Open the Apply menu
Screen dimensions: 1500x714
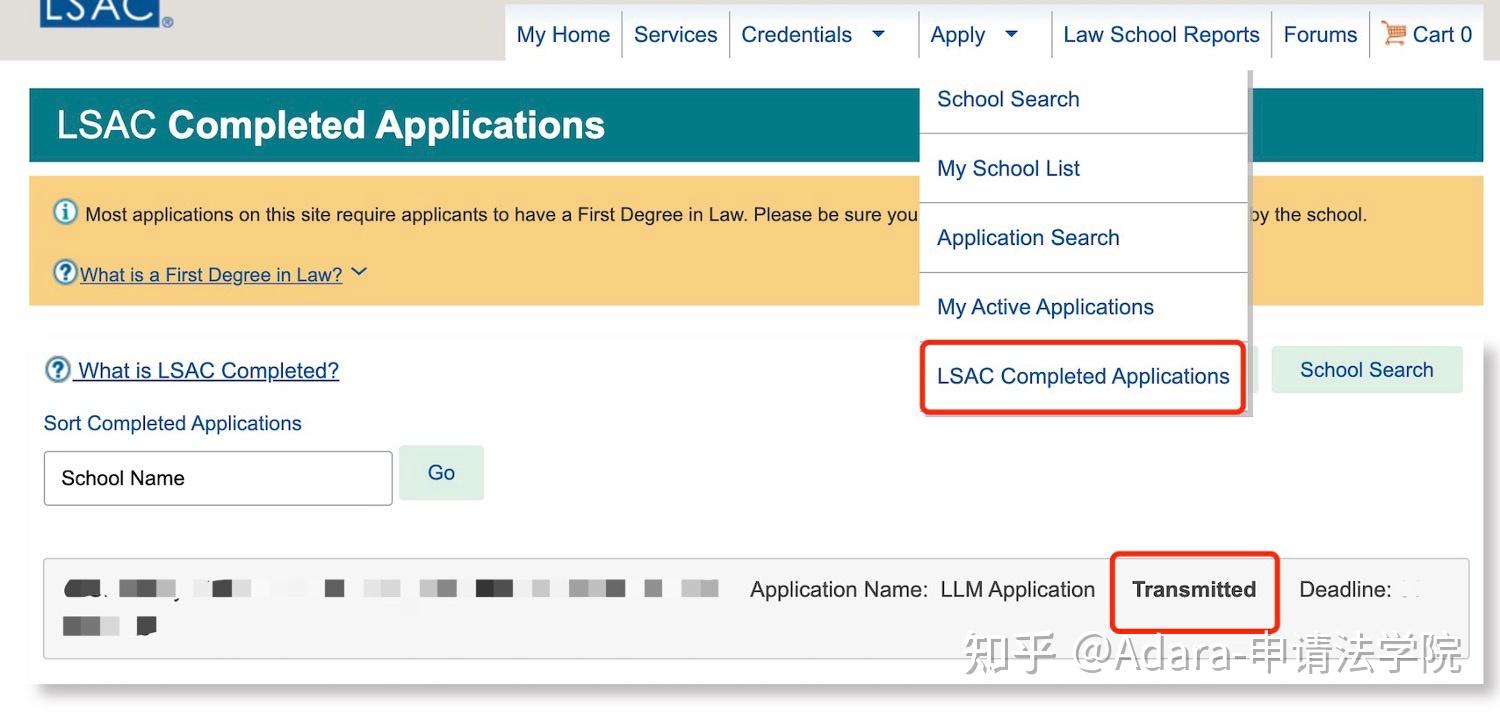pyautogui.click(x=957, y=35)
